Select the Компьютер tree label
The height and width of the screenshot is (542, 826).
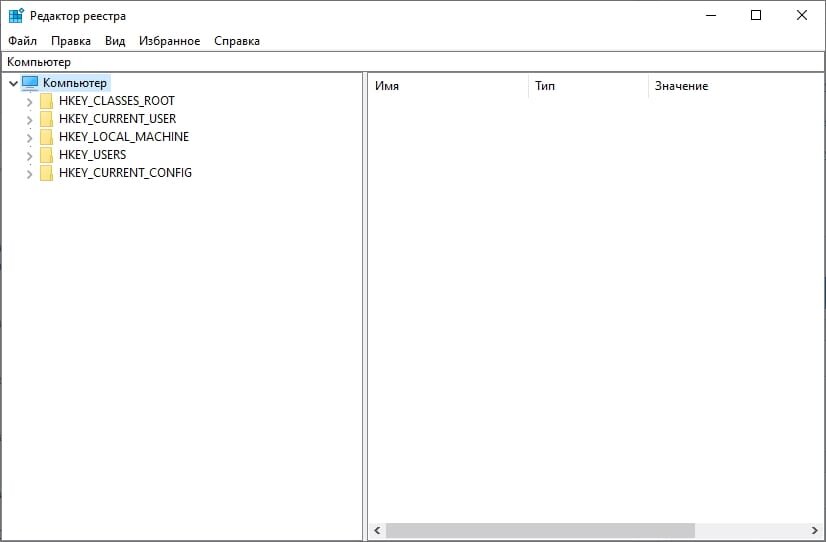coord(75,83)
